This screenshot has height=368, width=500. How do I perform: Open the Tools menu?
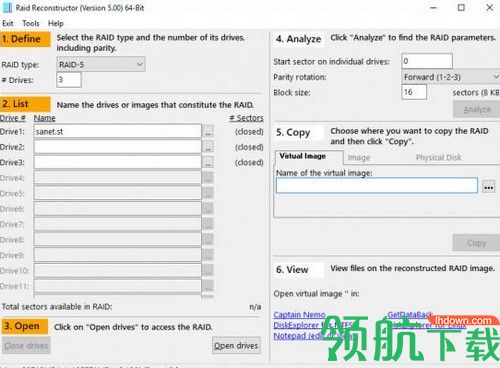(x=31, y=23)
